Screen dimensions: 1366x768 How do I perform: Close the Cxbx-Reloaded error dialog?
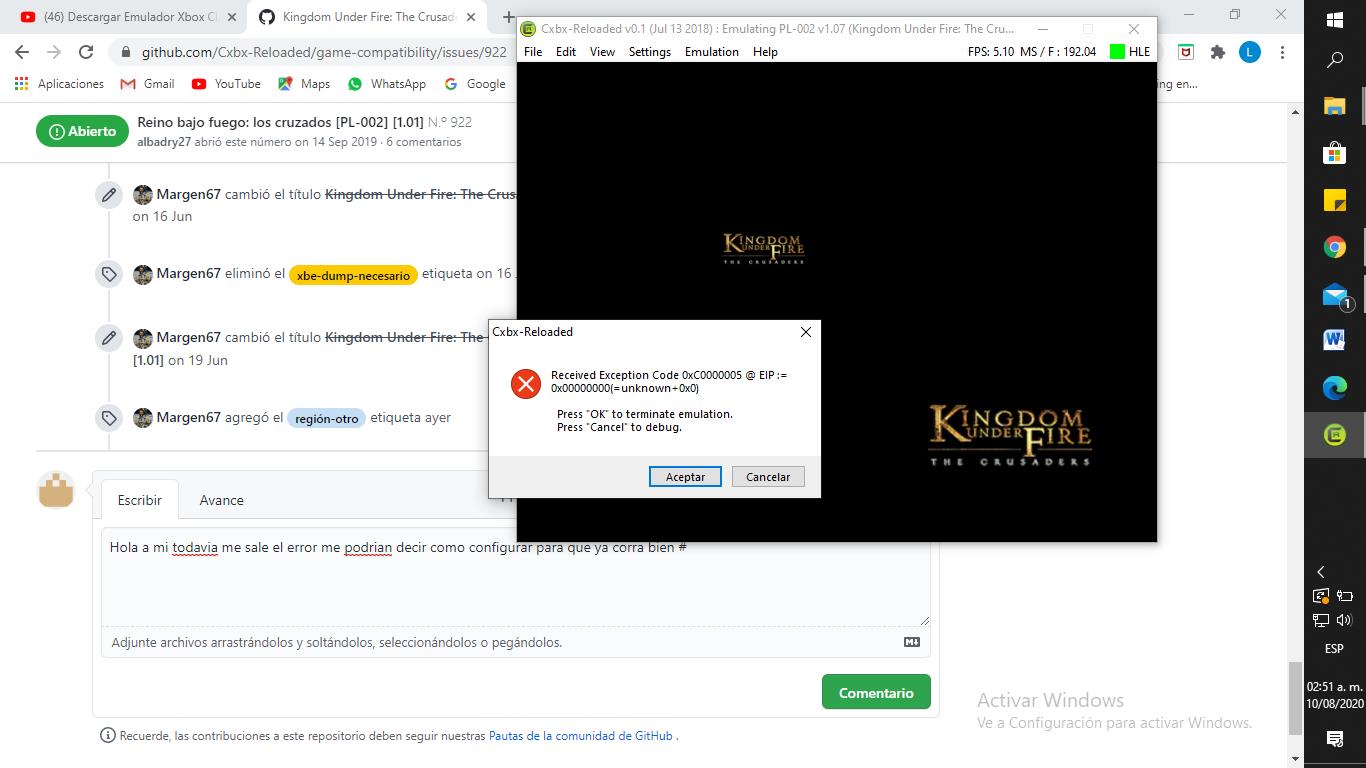pyautogui.click(x=805, y=332)
